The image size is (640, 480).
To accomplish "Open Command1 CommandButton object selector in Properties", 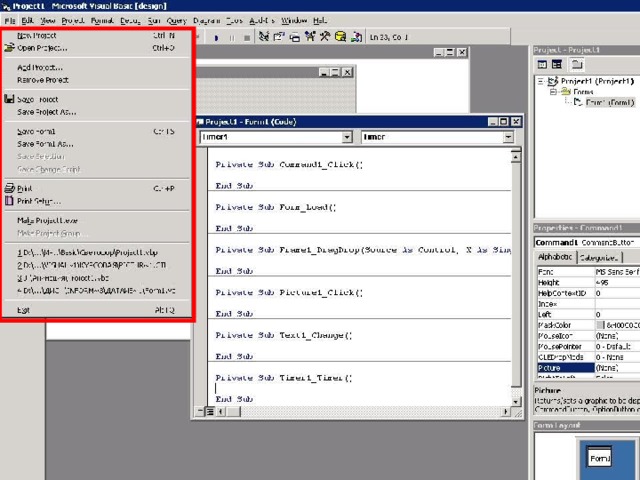I will coord(587,242).
